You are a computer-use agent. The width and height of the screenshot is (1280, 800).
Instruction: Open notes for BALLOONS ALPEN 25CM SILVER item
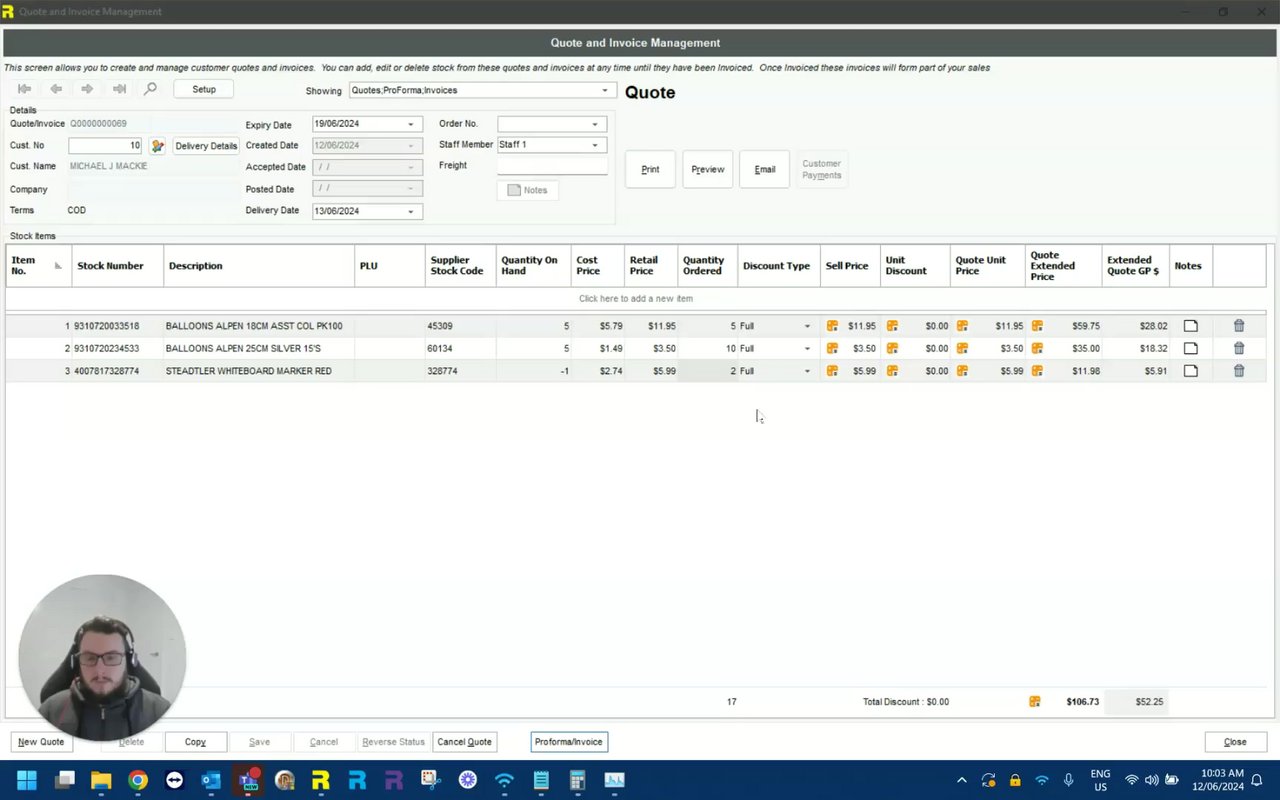pos(1190,348)
